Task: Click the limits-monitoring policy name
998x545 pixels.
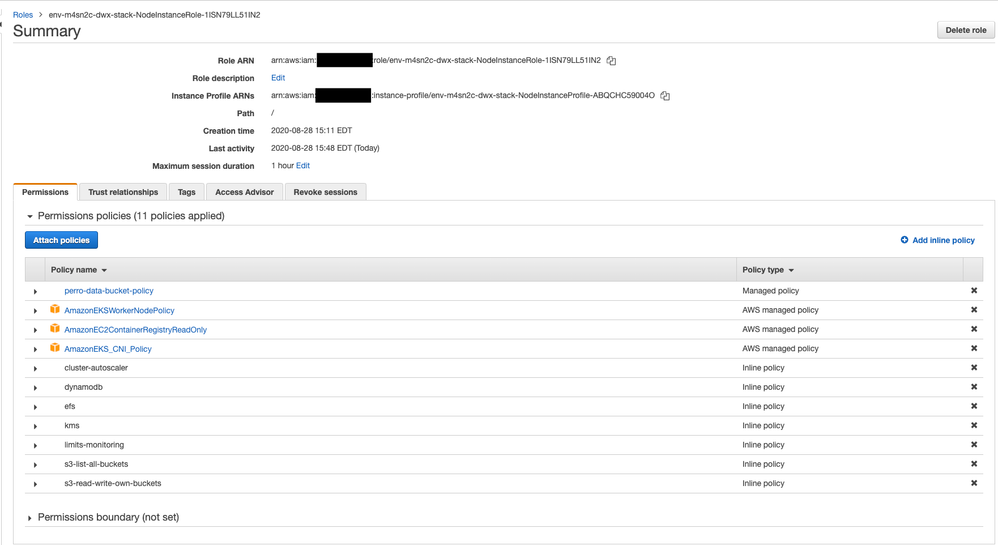Action: pos(94,444)
